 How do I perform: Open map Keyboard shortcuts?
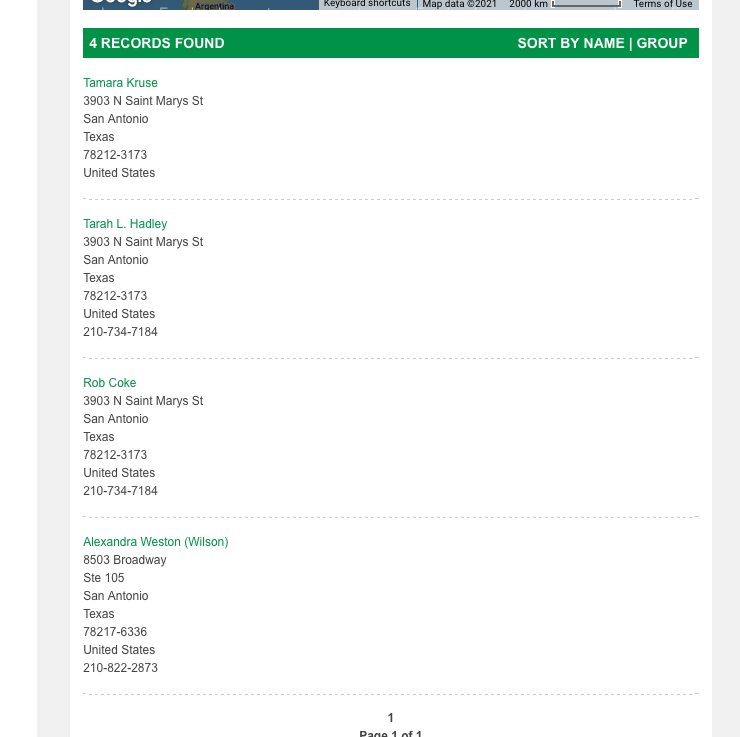(x=367, y=4)
